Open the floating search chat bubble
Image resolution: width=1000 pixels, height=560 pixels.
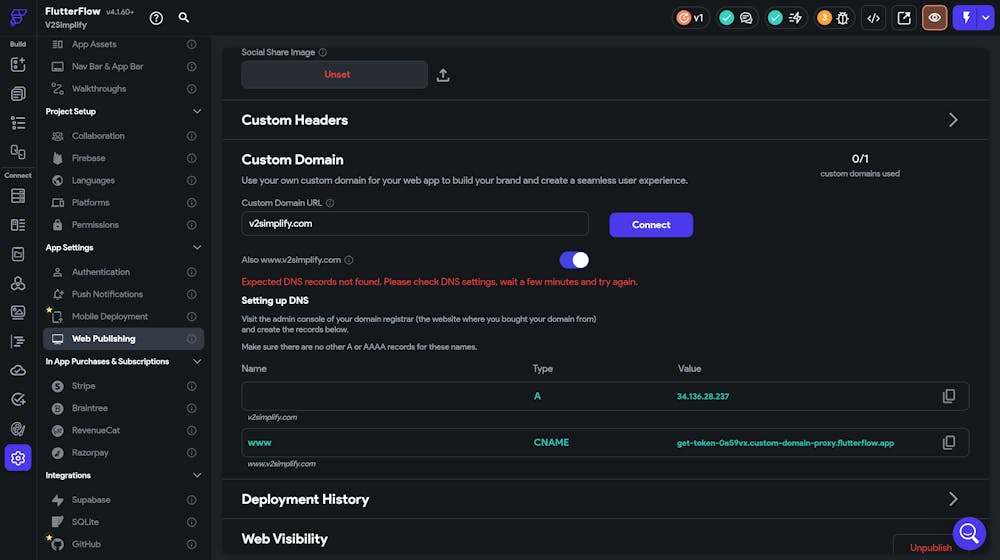969,533
